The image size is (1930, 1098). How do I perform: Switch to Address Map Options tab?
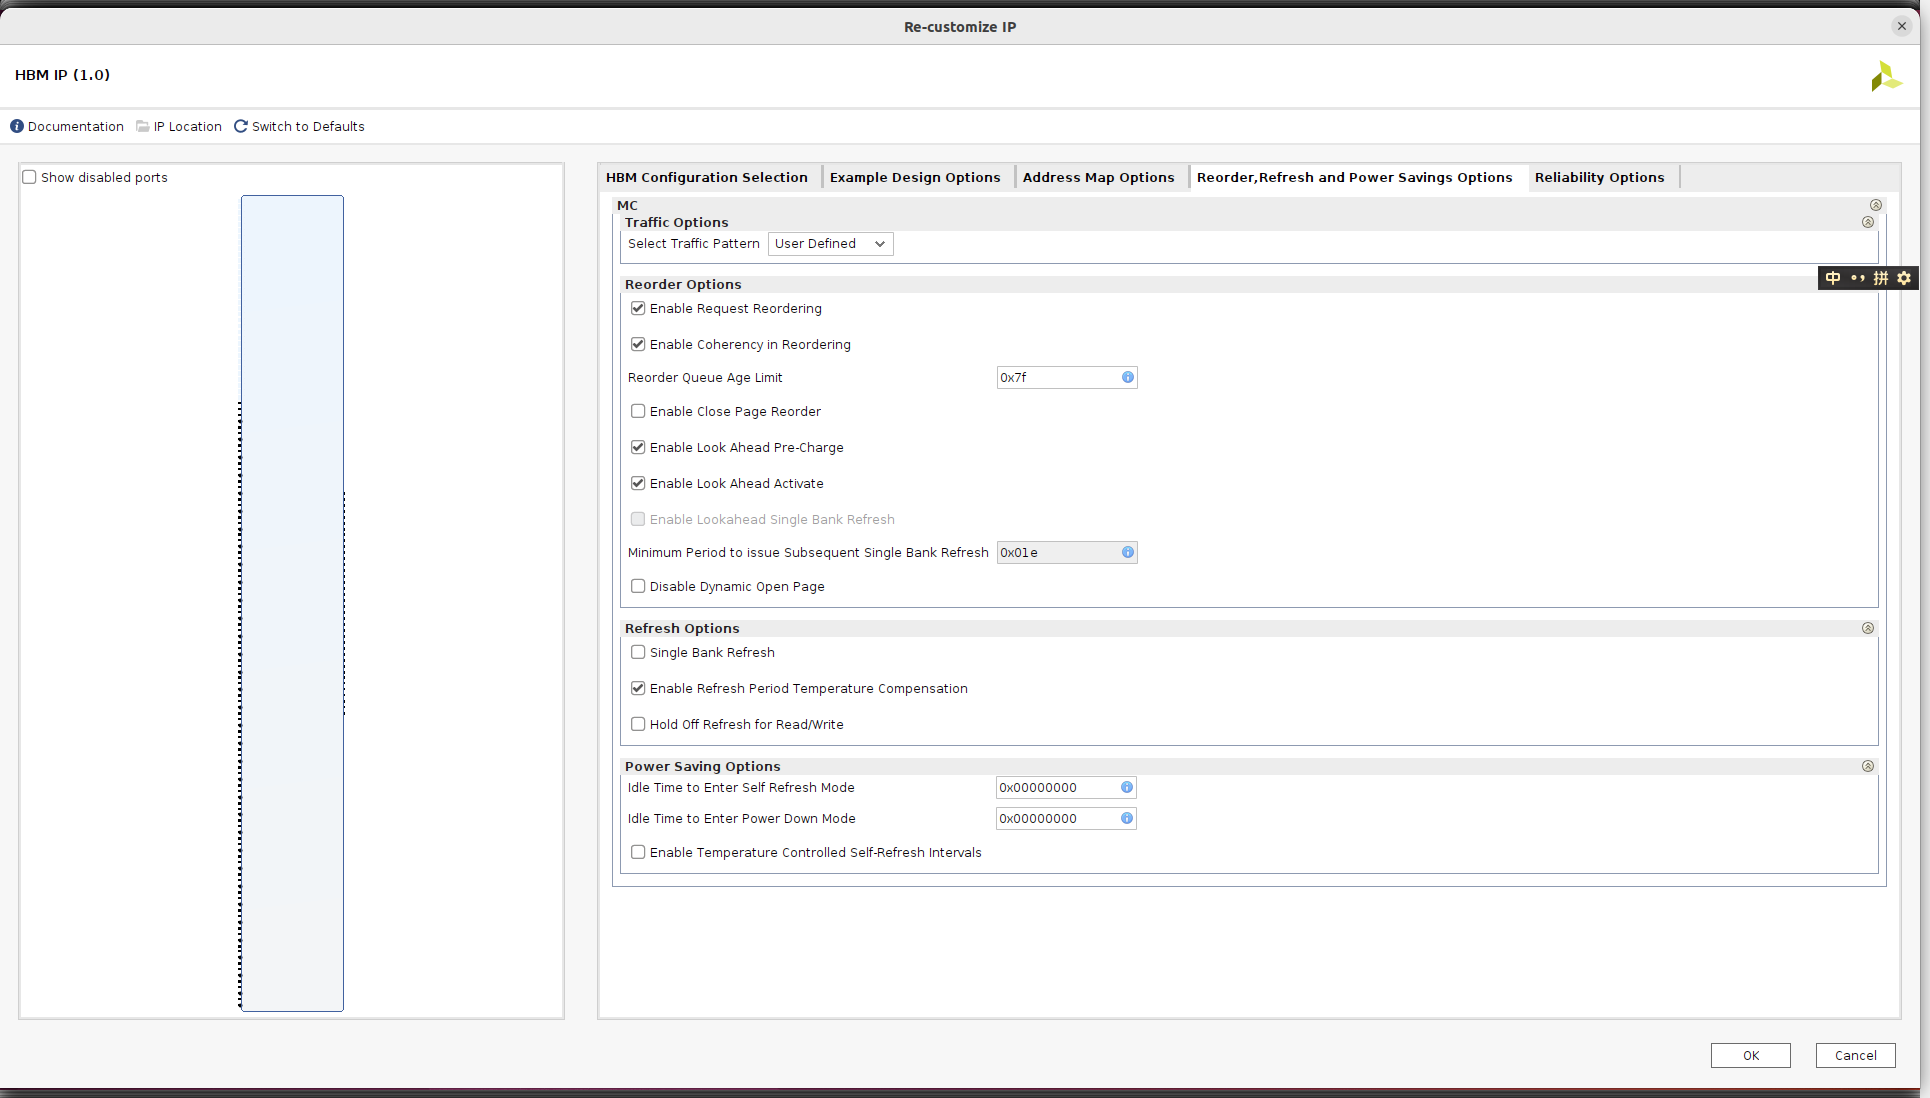pyautogui.click(x=1098, y=177)
